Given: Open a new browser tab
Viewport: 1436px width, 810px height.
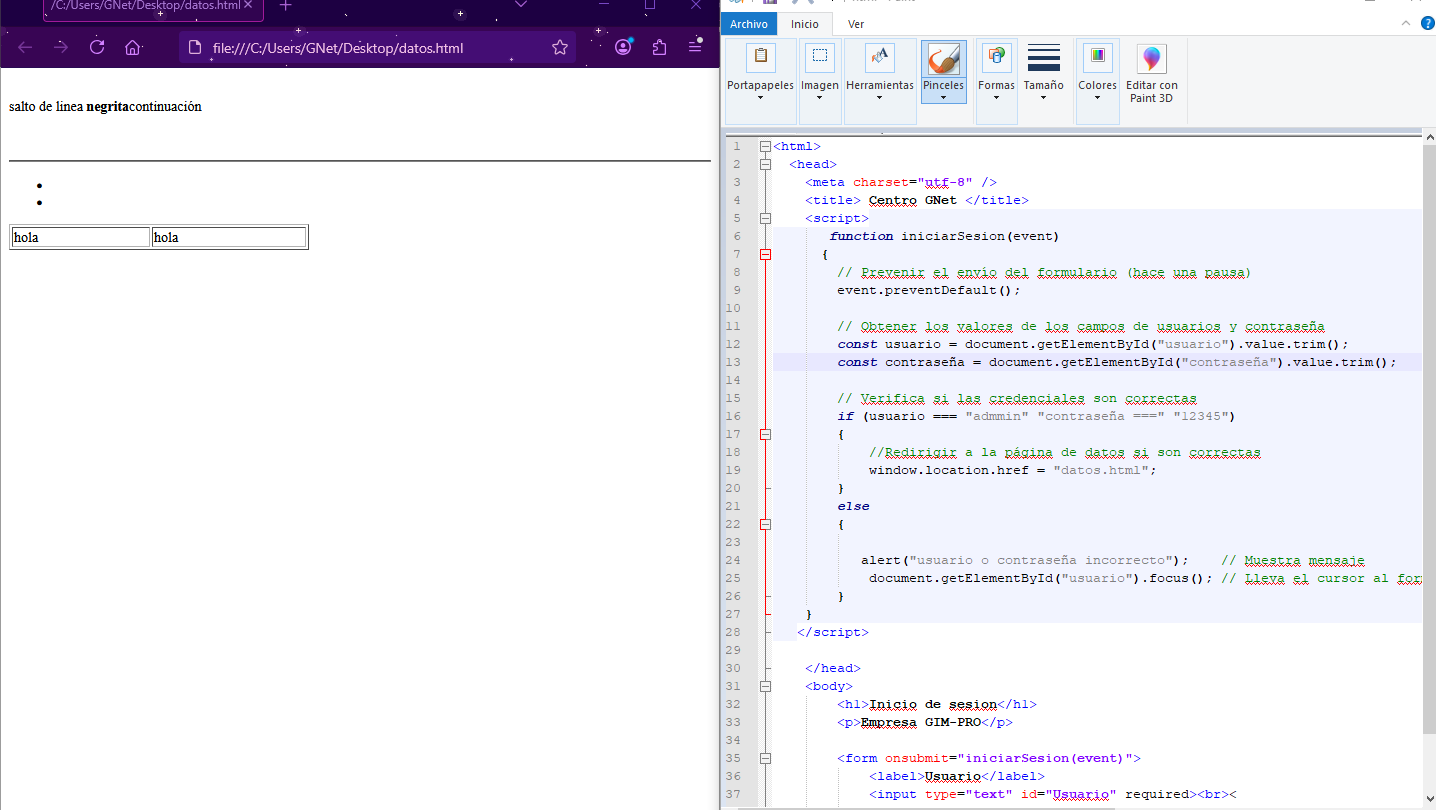Looking at the screenshot, I should tap(285, 6).
